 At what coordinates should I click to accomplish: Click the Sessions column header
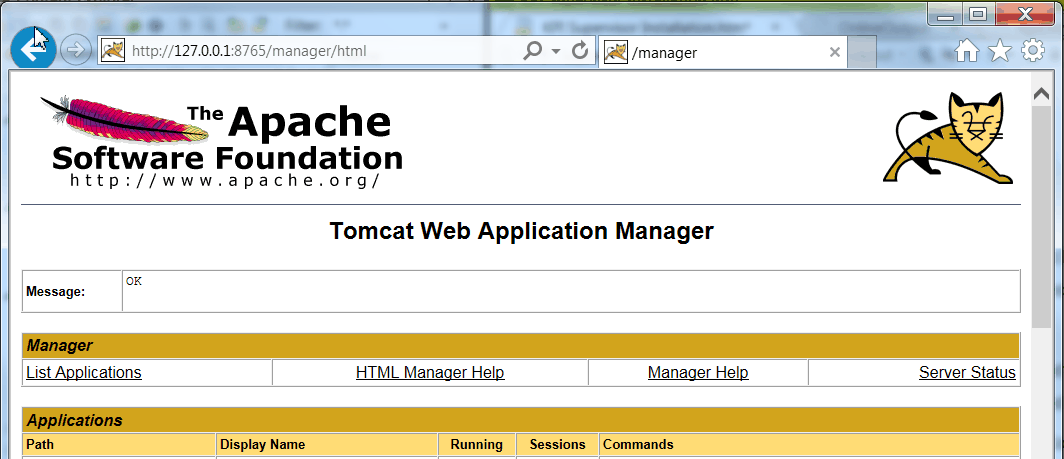(x=557, y=445)
